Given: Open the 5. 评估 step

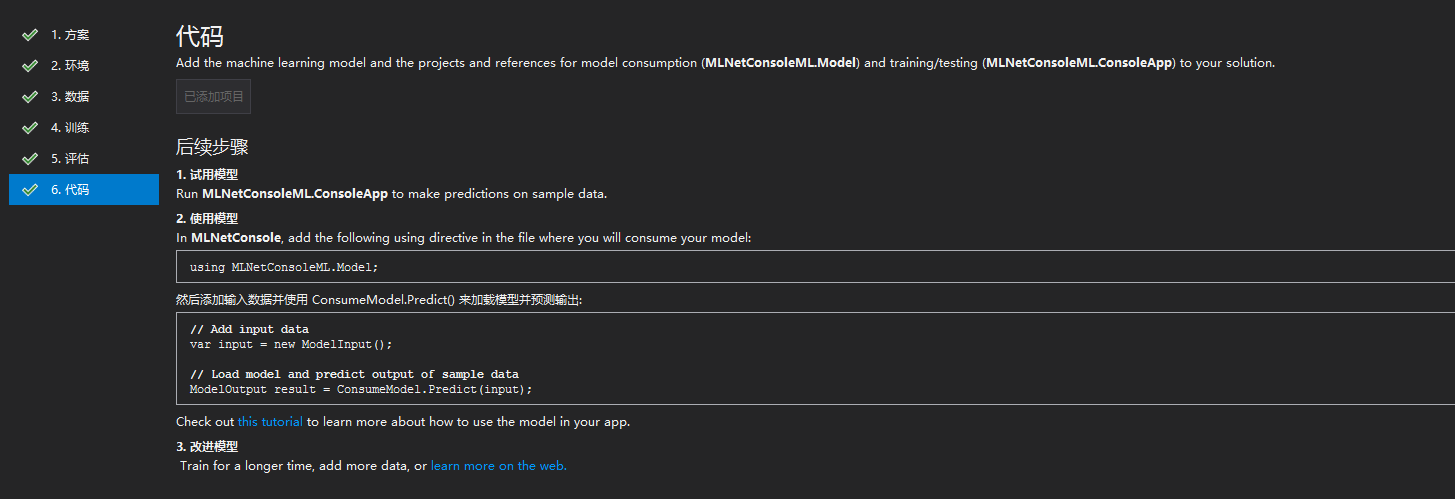Looking at the screenshot, I should point(84,159).
